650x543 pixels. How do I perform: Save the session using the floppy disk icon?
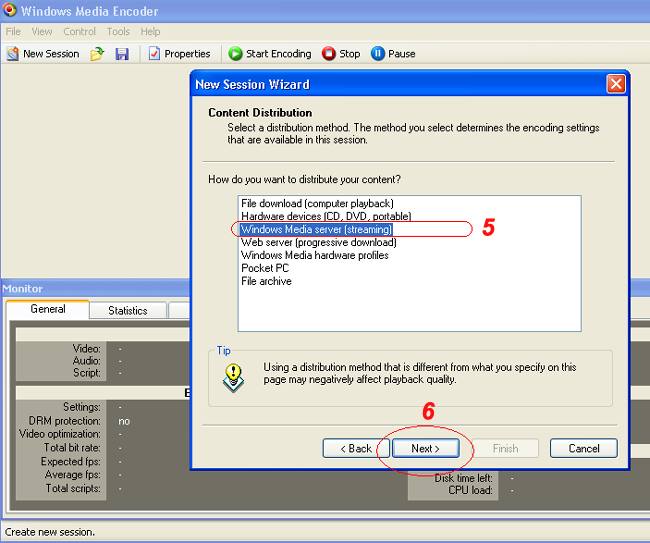tap(122, 54)
